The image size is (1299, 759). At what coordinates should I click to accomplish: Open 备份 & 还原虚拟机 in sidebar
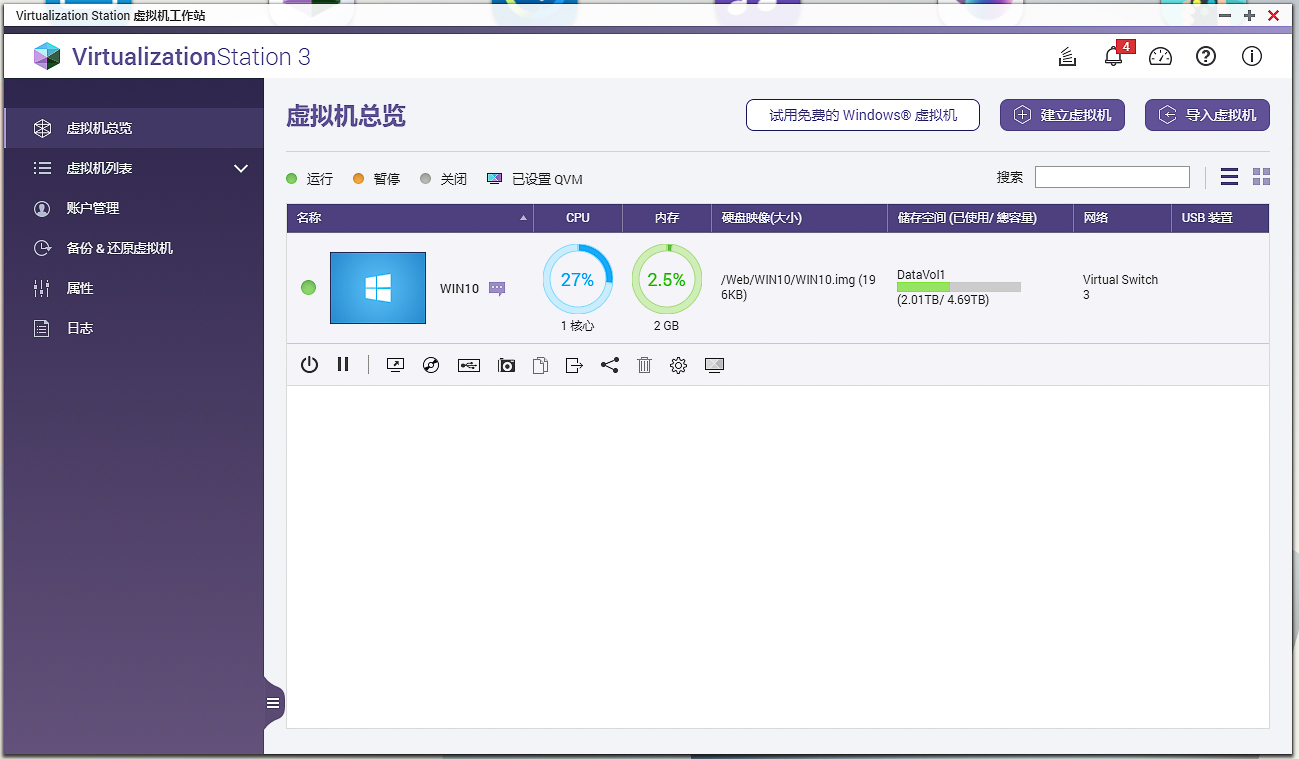[134, 248]
